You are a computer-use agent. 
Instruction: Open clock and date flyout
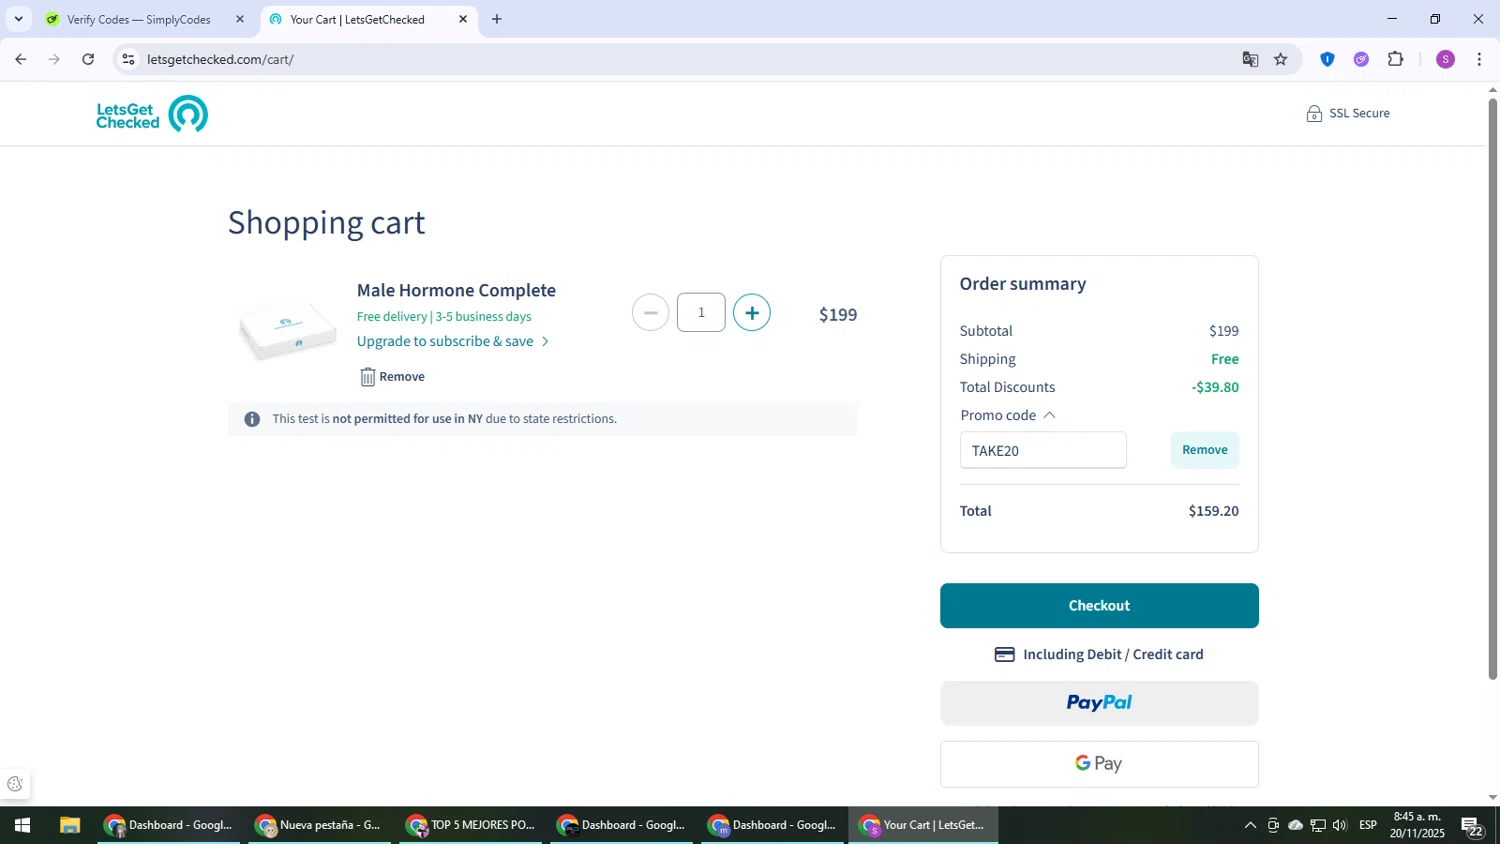[1417, 826]
